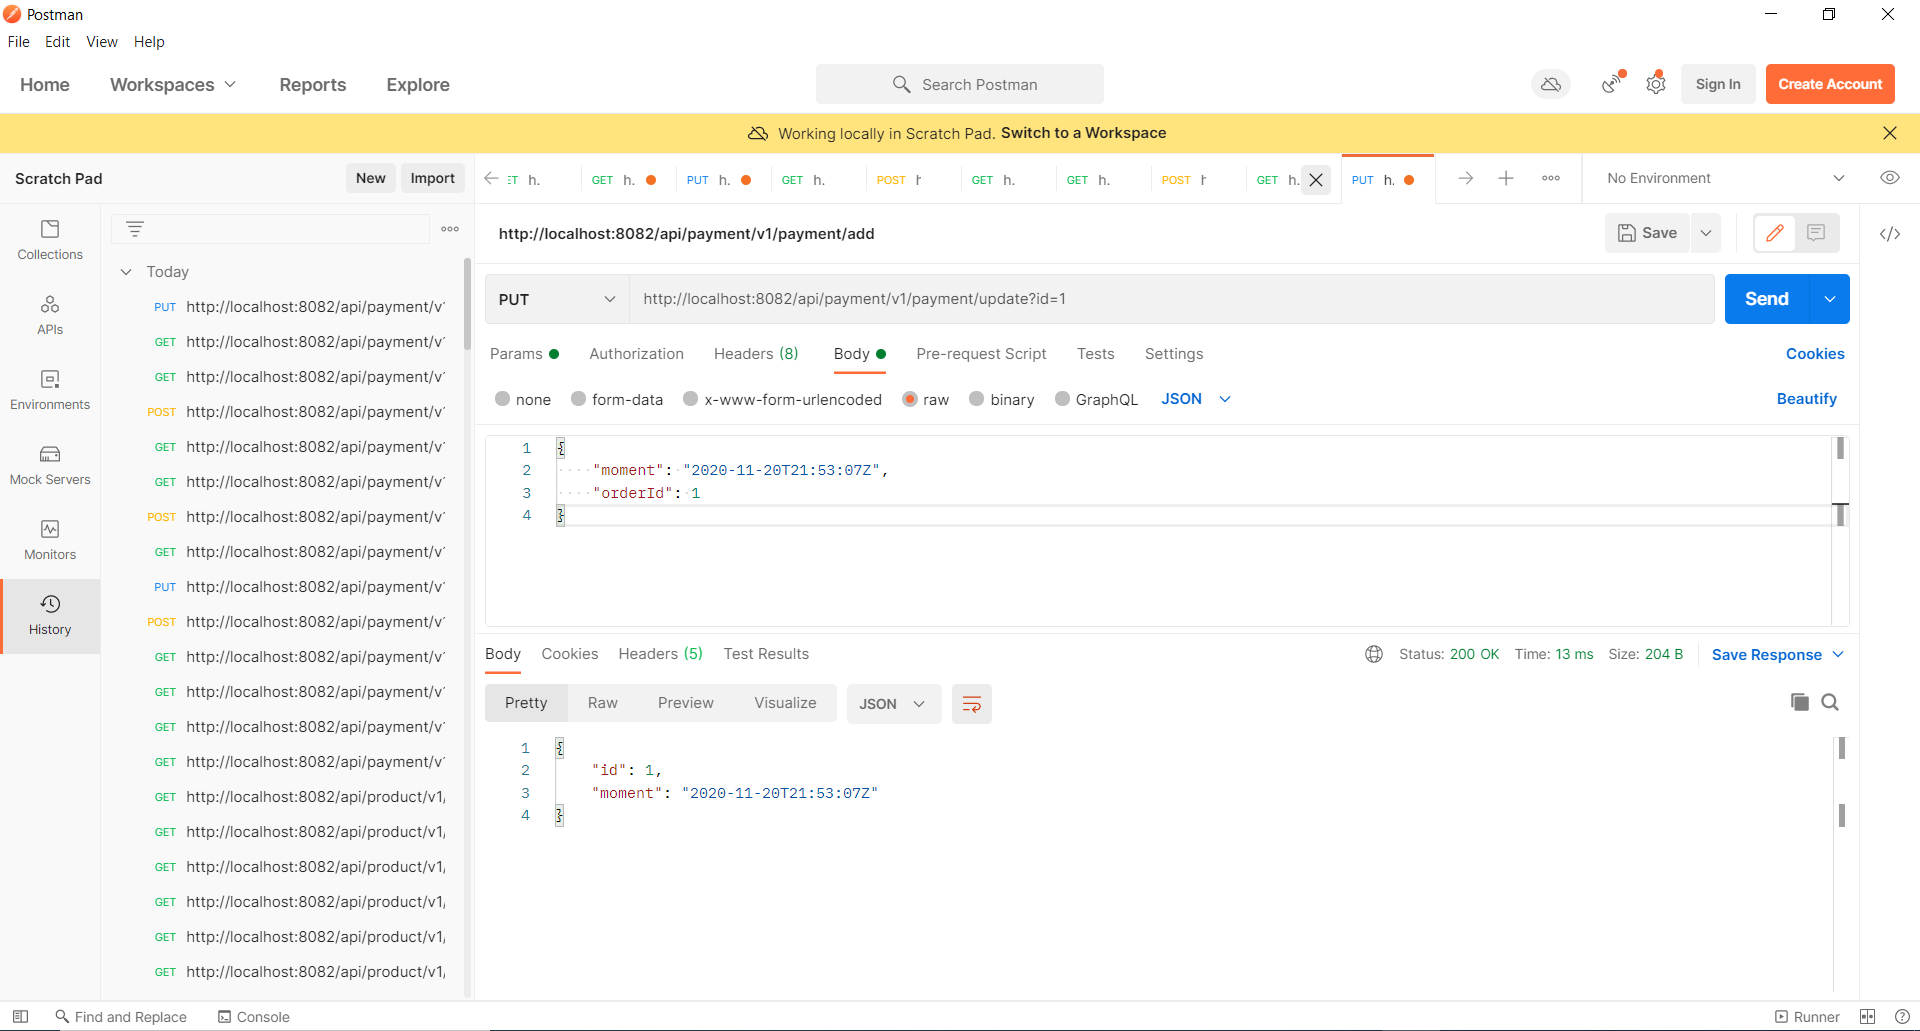Search within the response body
This screenshot has height=1031, width=1920.
[1830, 702]
